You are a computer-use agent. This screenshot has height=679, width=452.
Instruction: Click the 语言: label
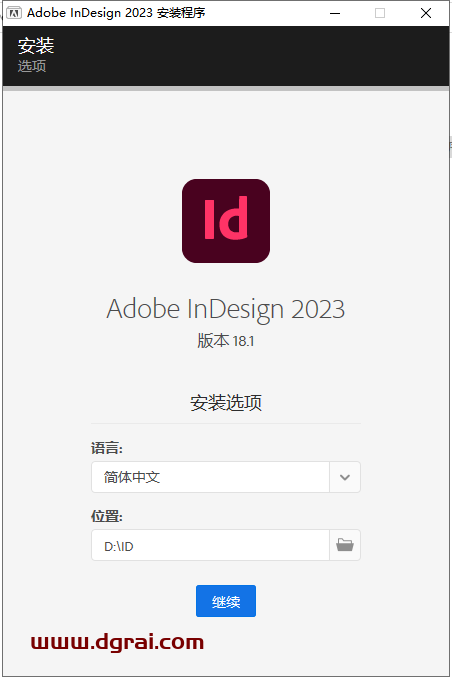coord(107,448)
